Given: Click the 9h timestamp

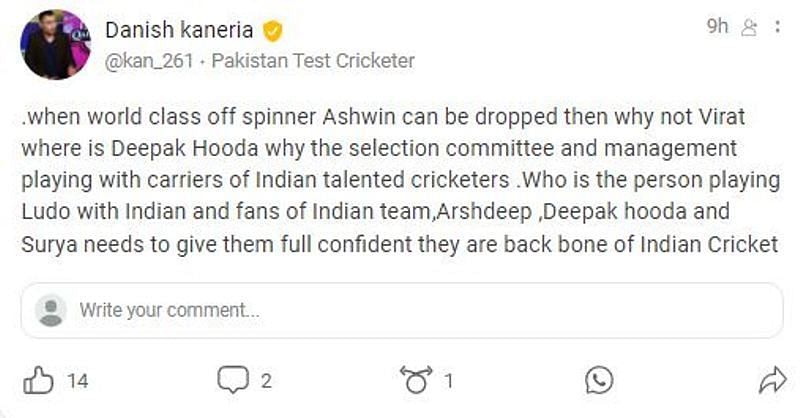Looking at the screenshot, I should click(718, 27).
